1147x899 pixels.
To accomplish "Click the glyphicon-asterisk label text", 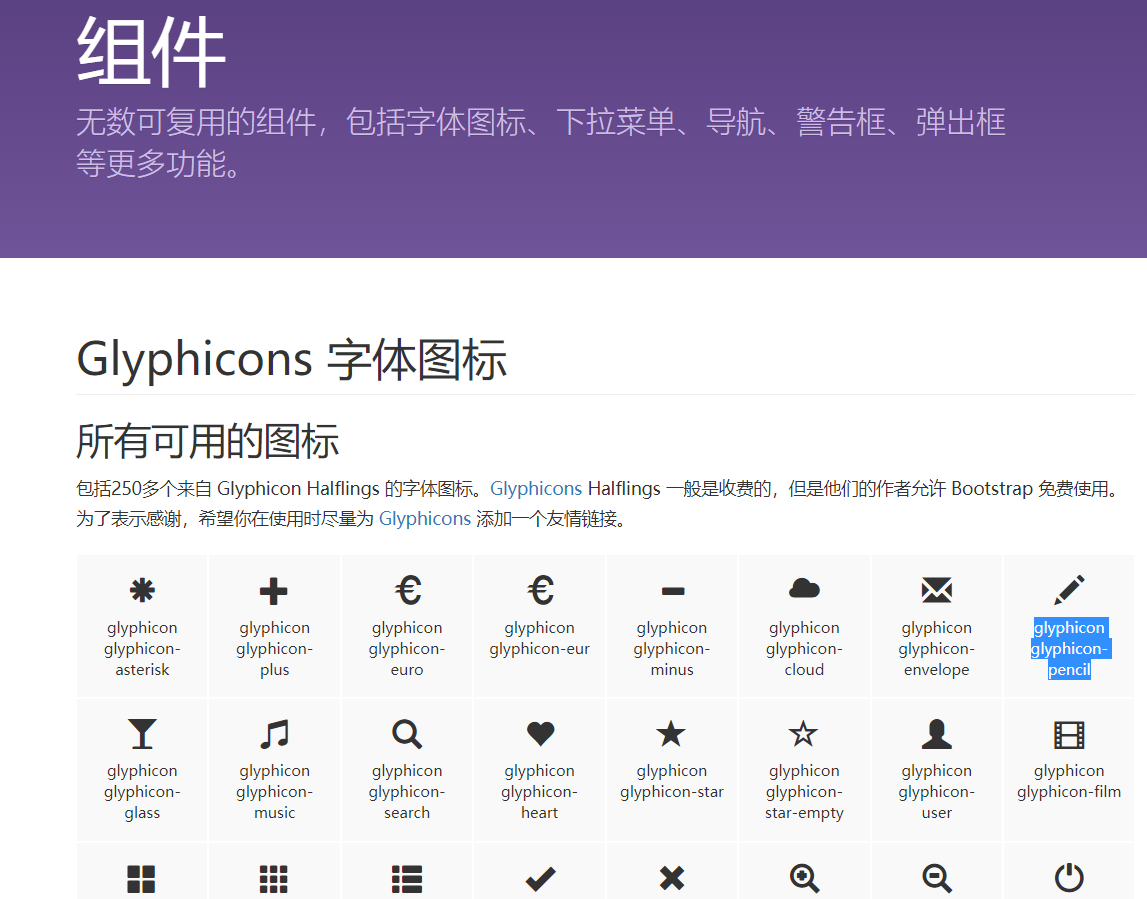I will click(x=142, y=648).
